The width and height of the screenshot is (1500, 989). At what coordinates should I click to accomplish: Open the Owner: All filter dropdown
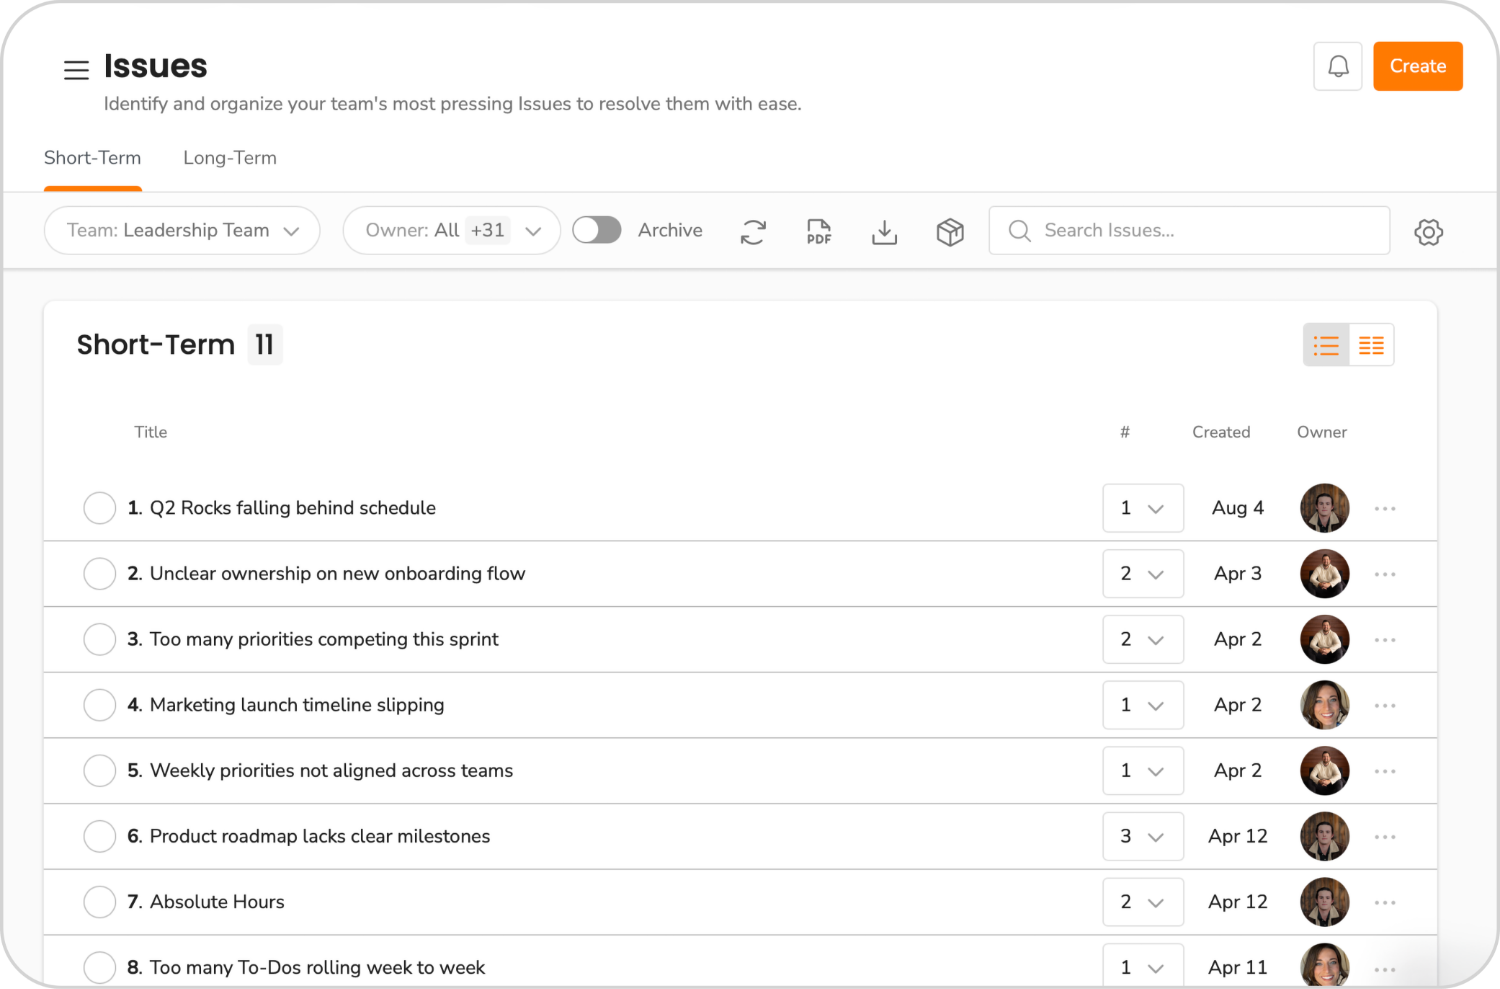(x=451, y=230)
